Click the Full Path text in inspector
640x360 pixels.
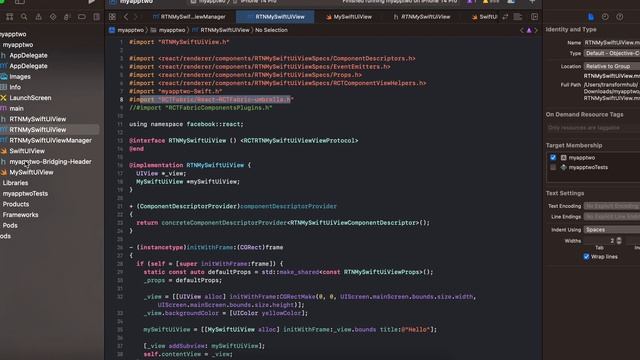coord(611,91)
